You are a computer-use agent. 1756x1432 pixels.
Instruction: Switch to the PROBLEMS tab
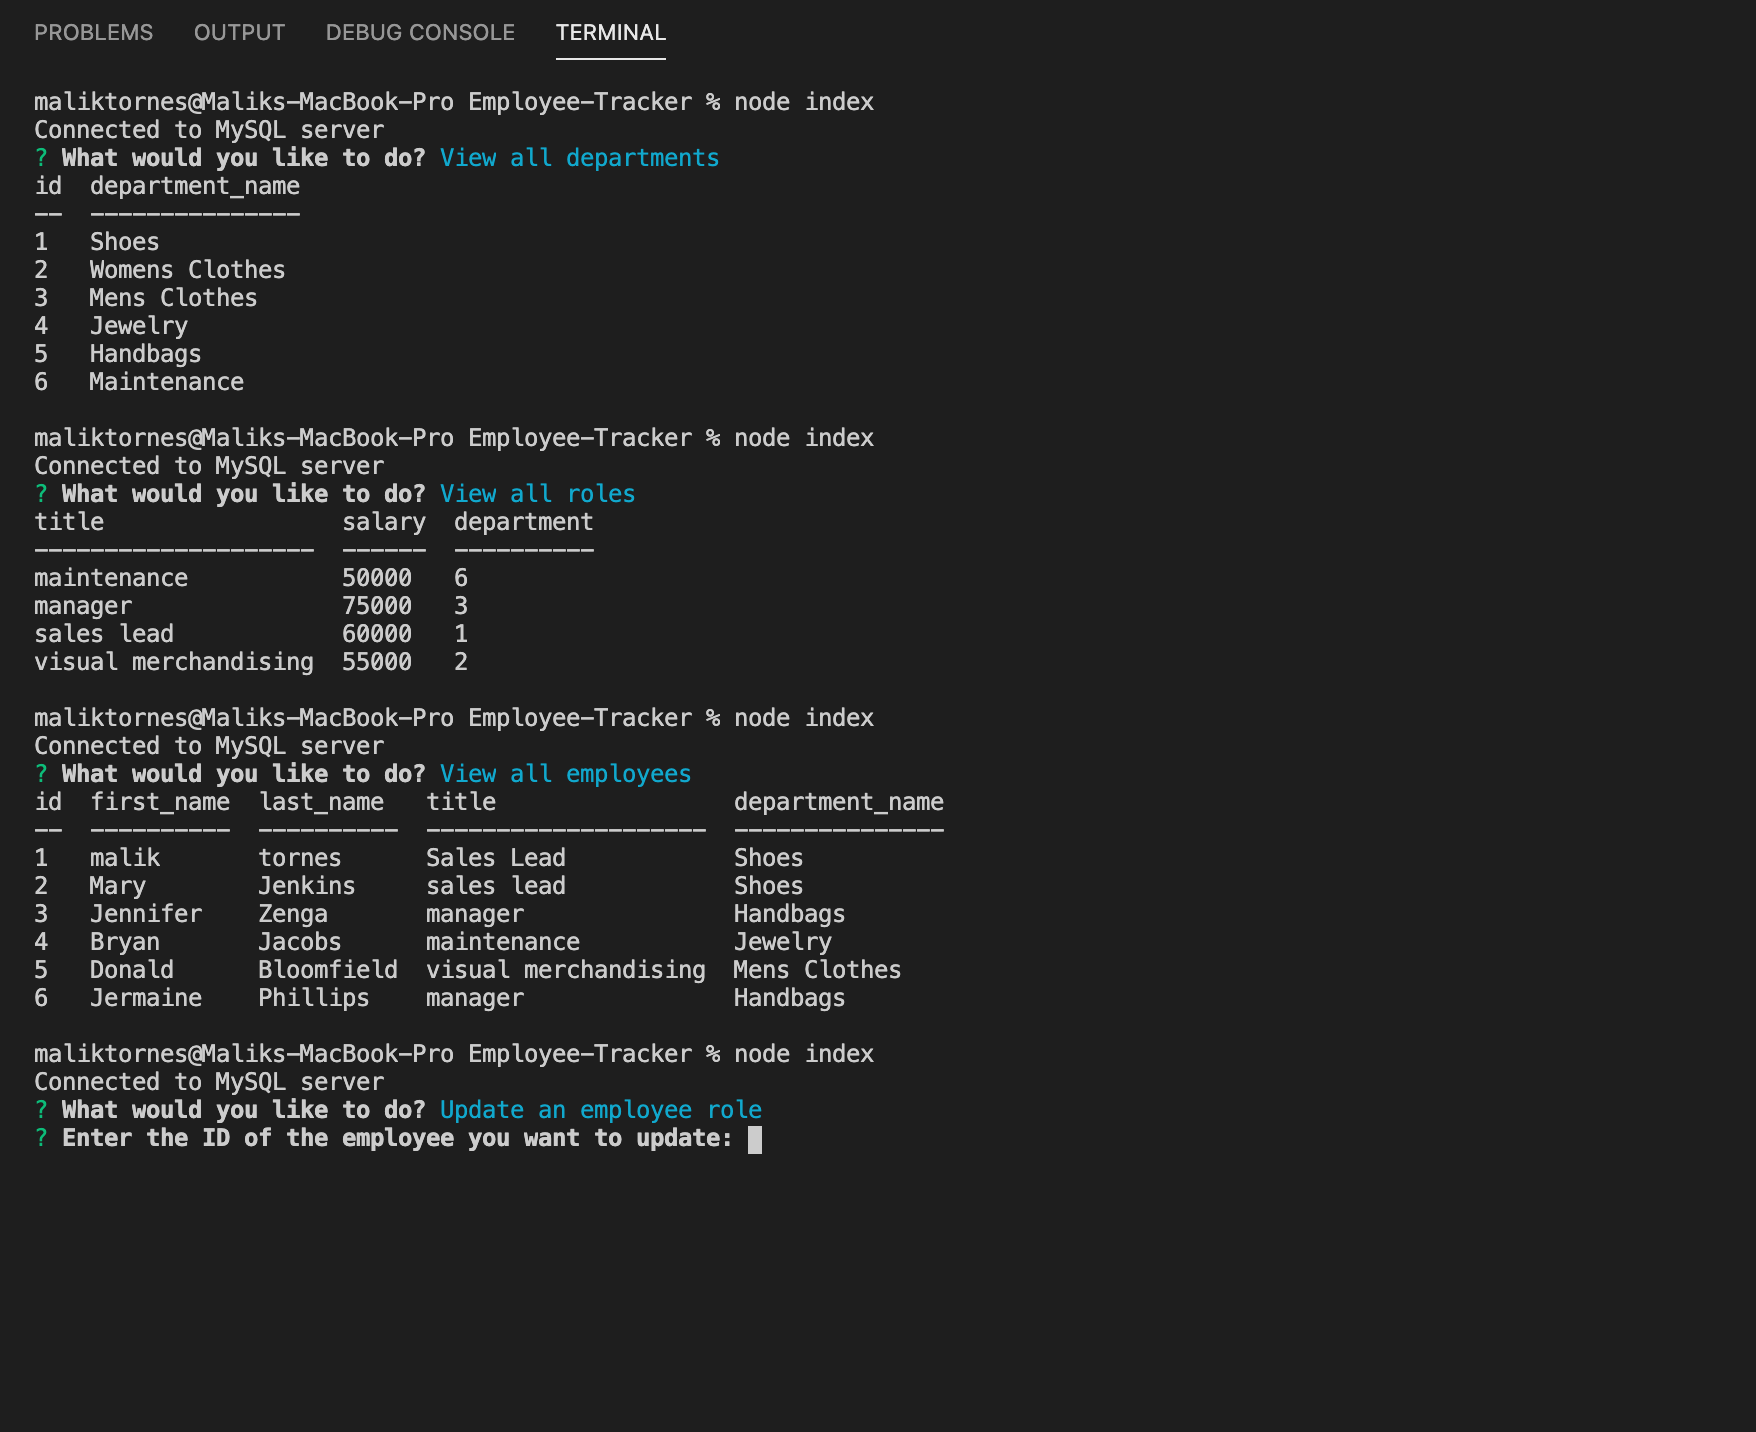94,31
